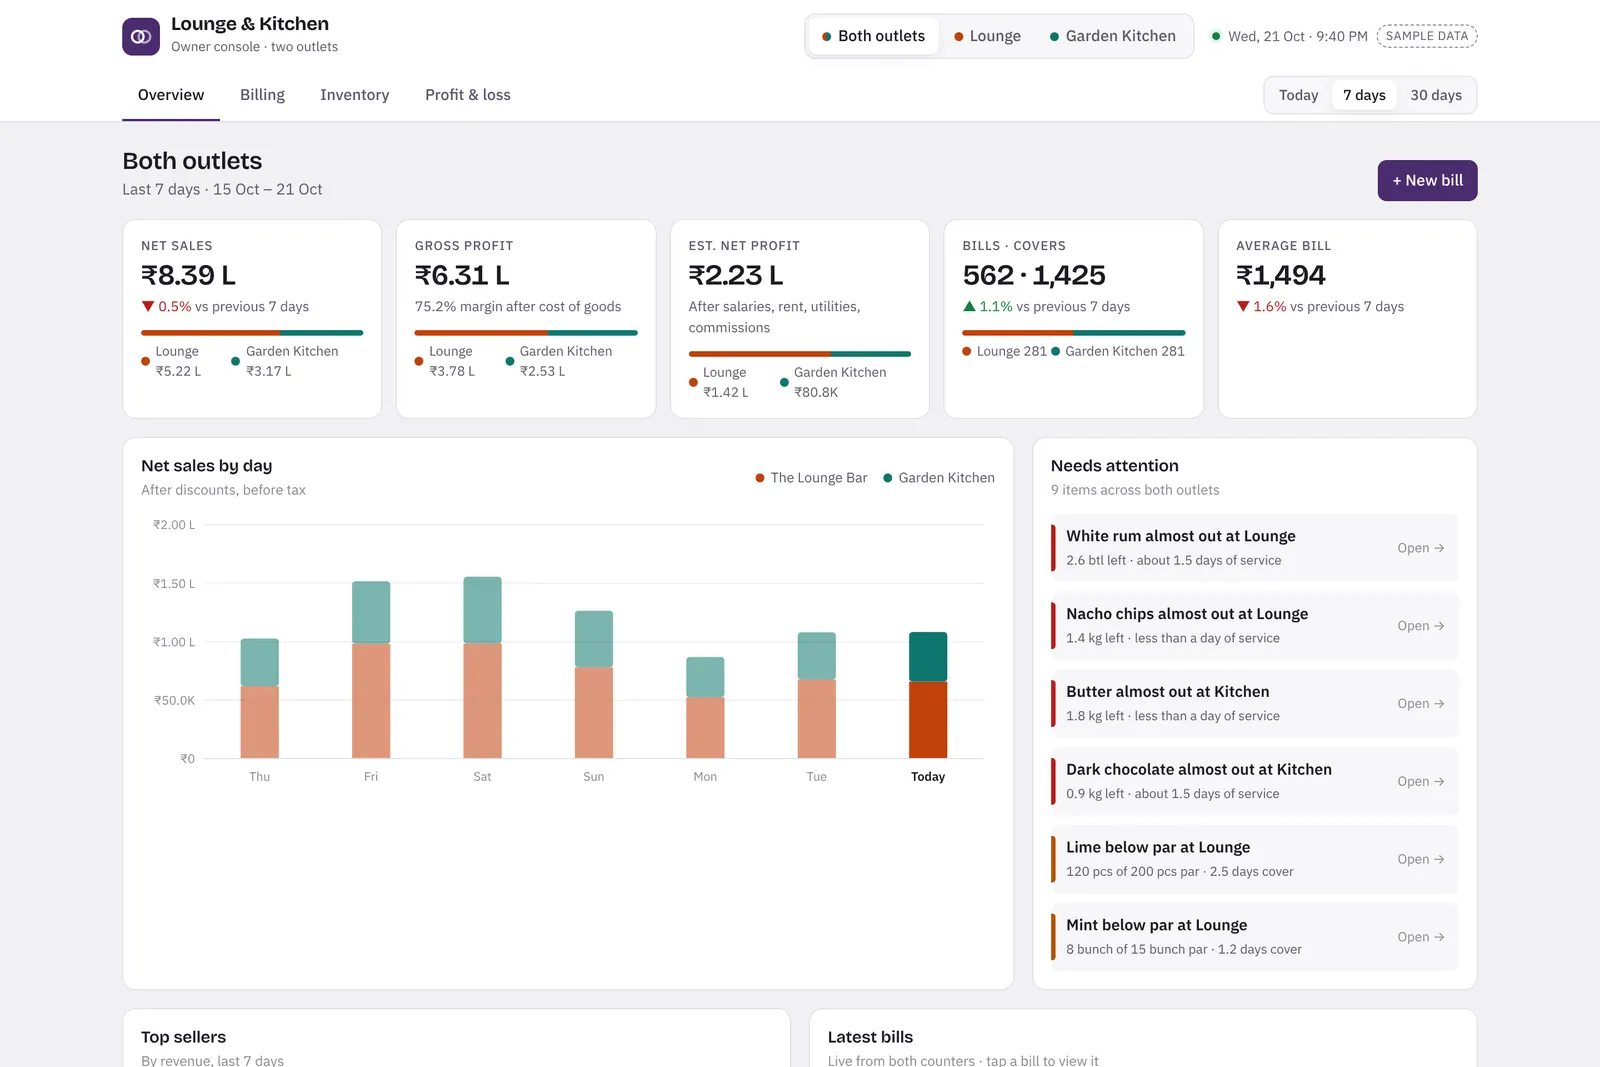Go to Inventory tab
The width and height of the screenshot is (1600, 1067).
pyautogui.click(x=354, y=95)
